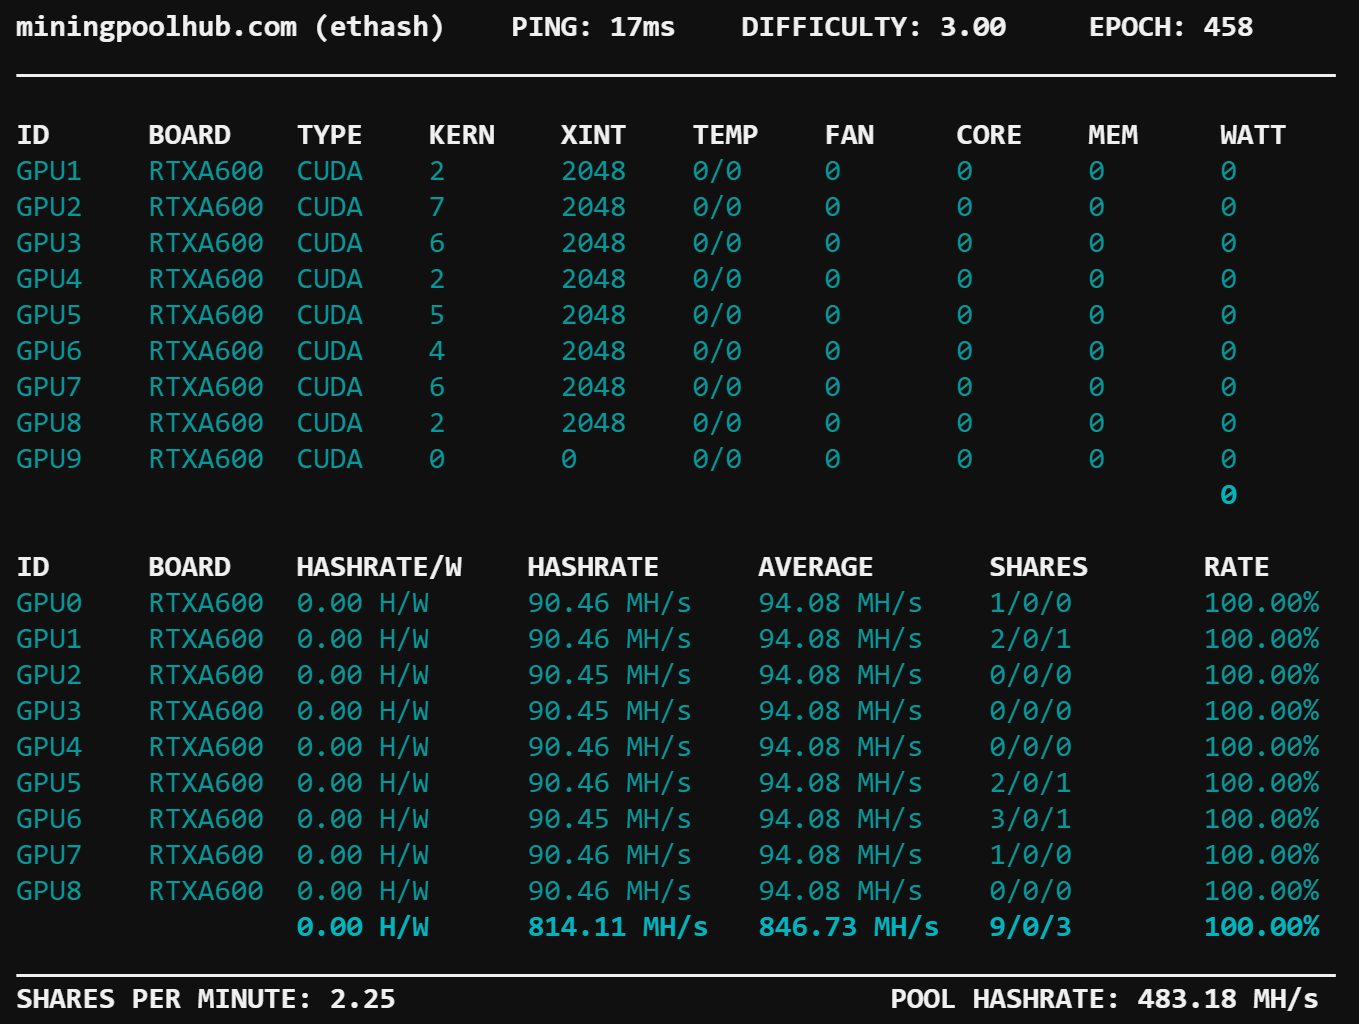Image resolution: width=1359 pixels, height=1024 pixels.
Task: Select the SHARES PER MINUTE statistic
Action: coord(204,998)
